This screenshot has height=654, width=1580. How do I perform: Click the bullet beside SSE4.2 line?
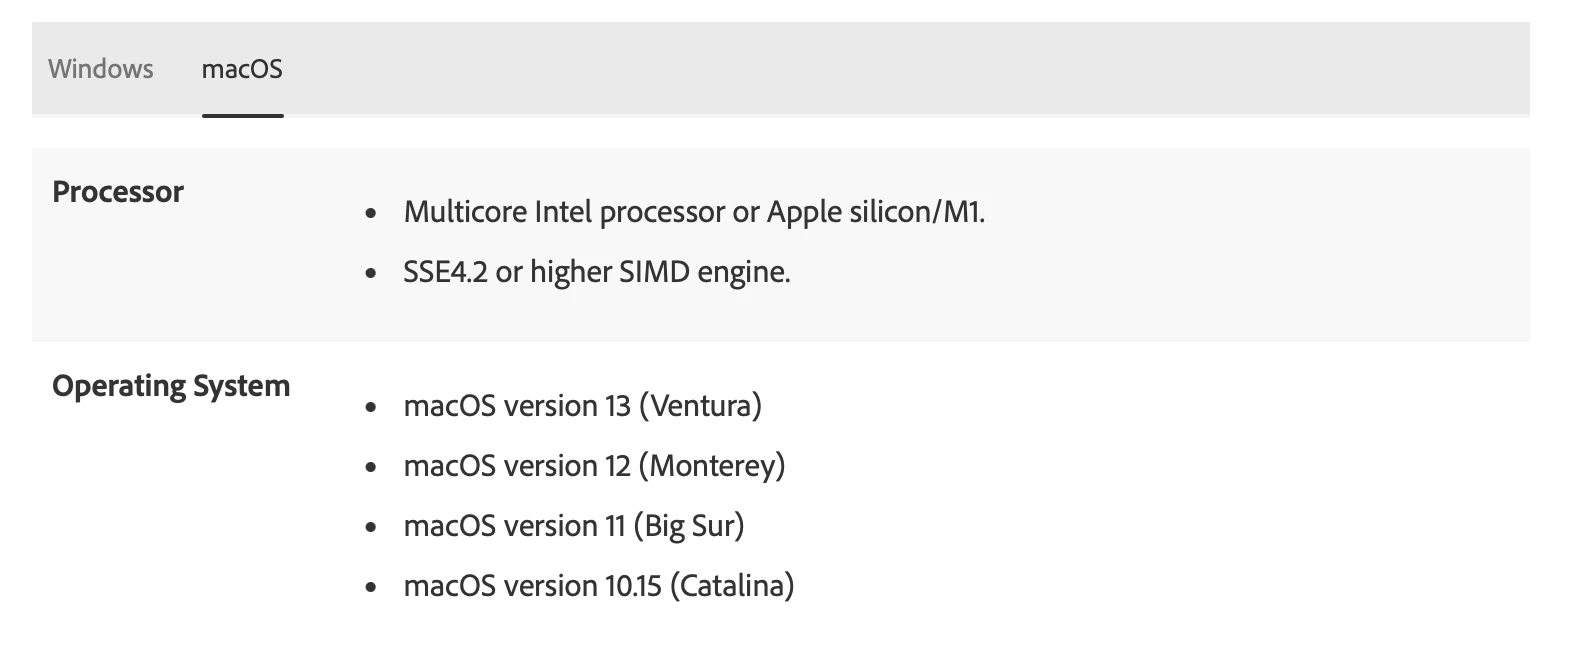[x=372, y=273]
